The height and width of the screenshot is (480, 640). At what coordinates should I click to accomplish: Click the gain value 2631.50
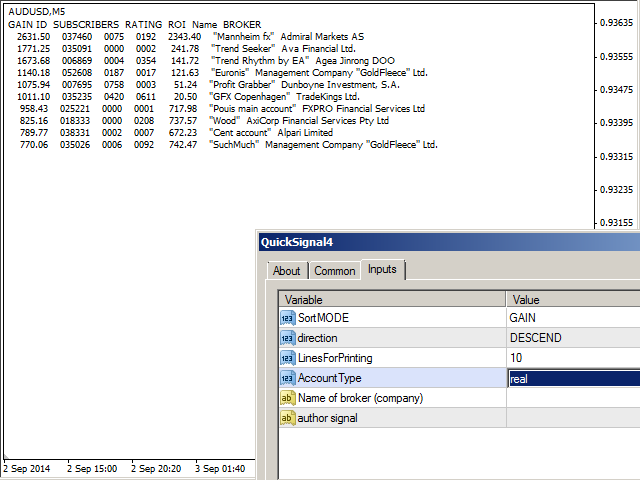[x=33, y=37]
